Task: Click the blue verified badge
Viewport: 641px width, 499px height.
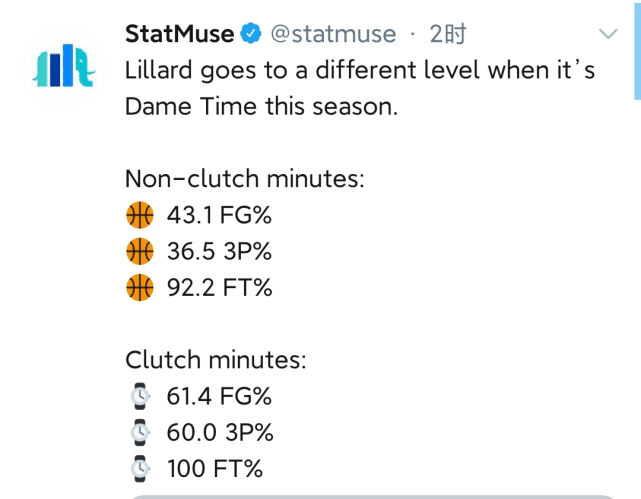Action: tap(251, 35)
